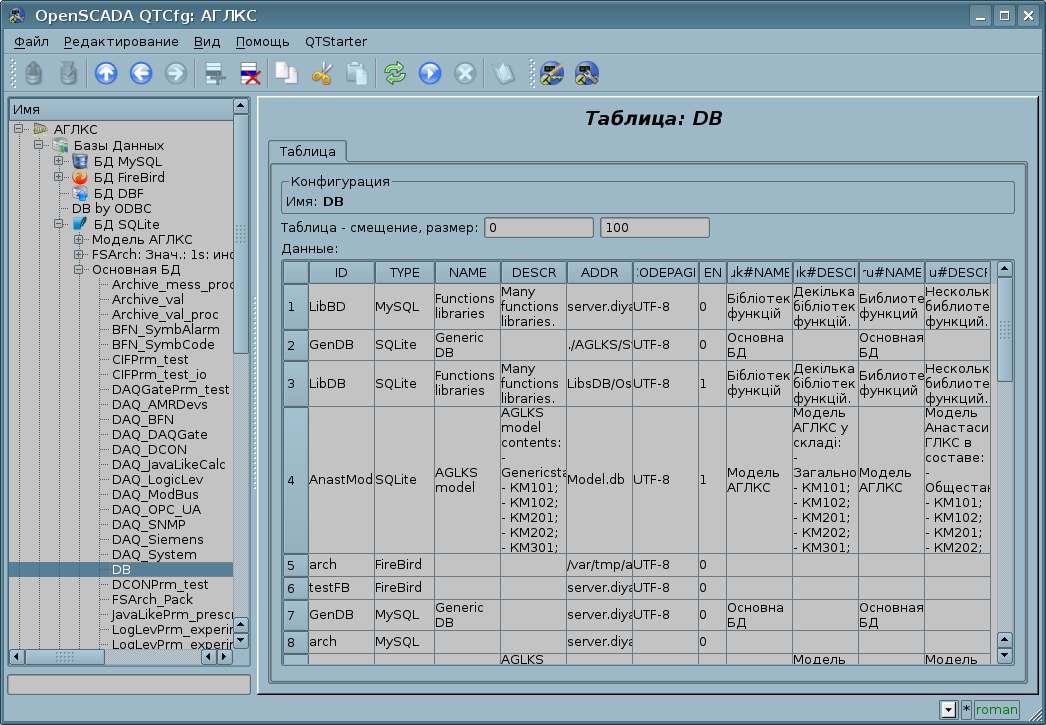The image size is (1046, 725).
Task: Click the asterisk modified indicator in status bar
Action: pos(966,710)
